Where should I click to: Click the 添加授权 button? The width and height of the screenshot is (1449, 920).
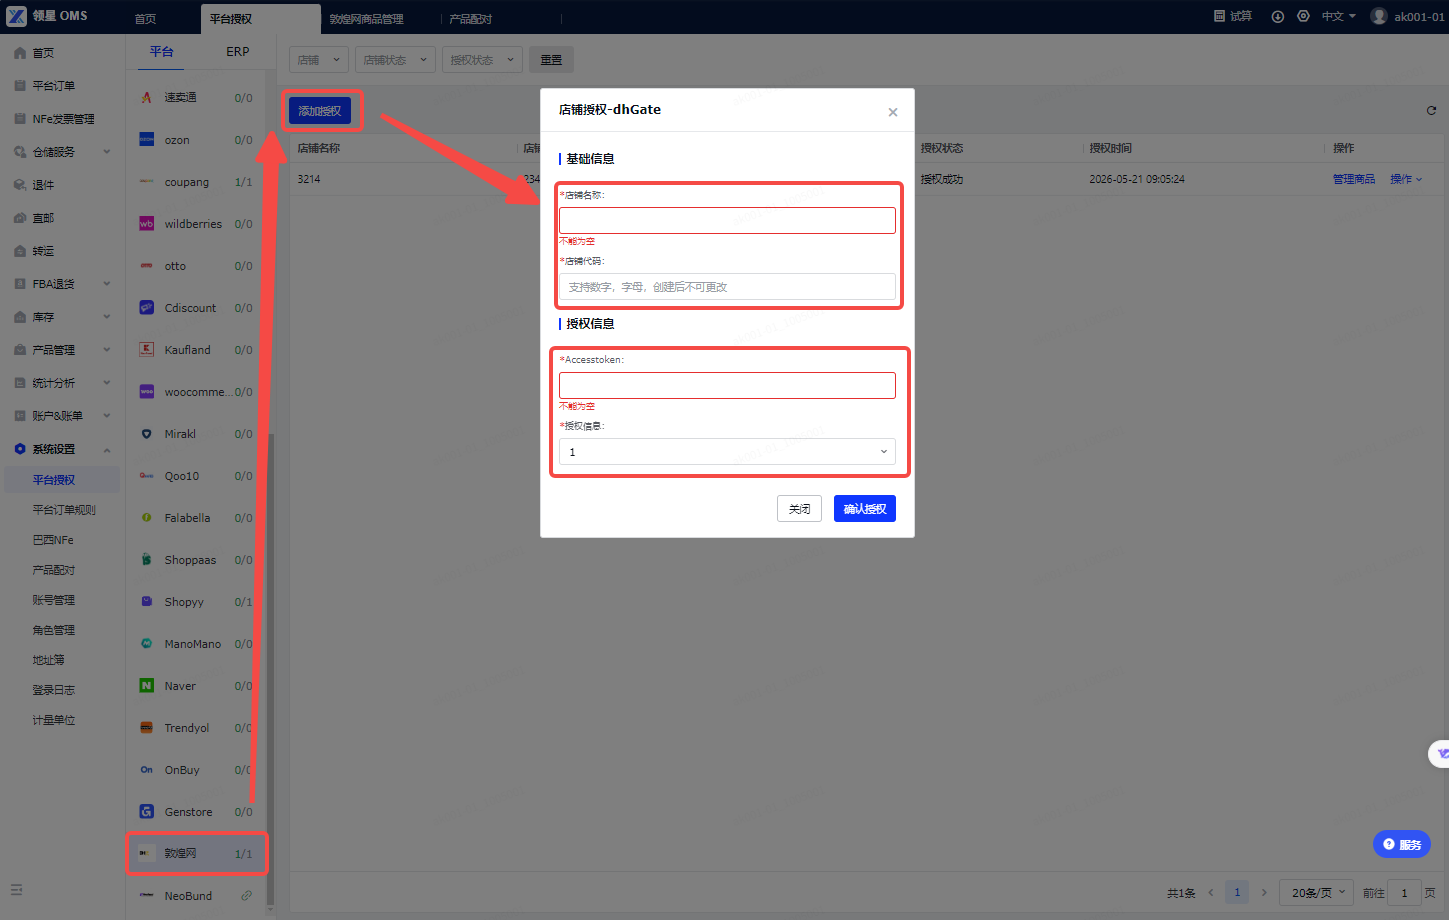[x=320, y=111]
